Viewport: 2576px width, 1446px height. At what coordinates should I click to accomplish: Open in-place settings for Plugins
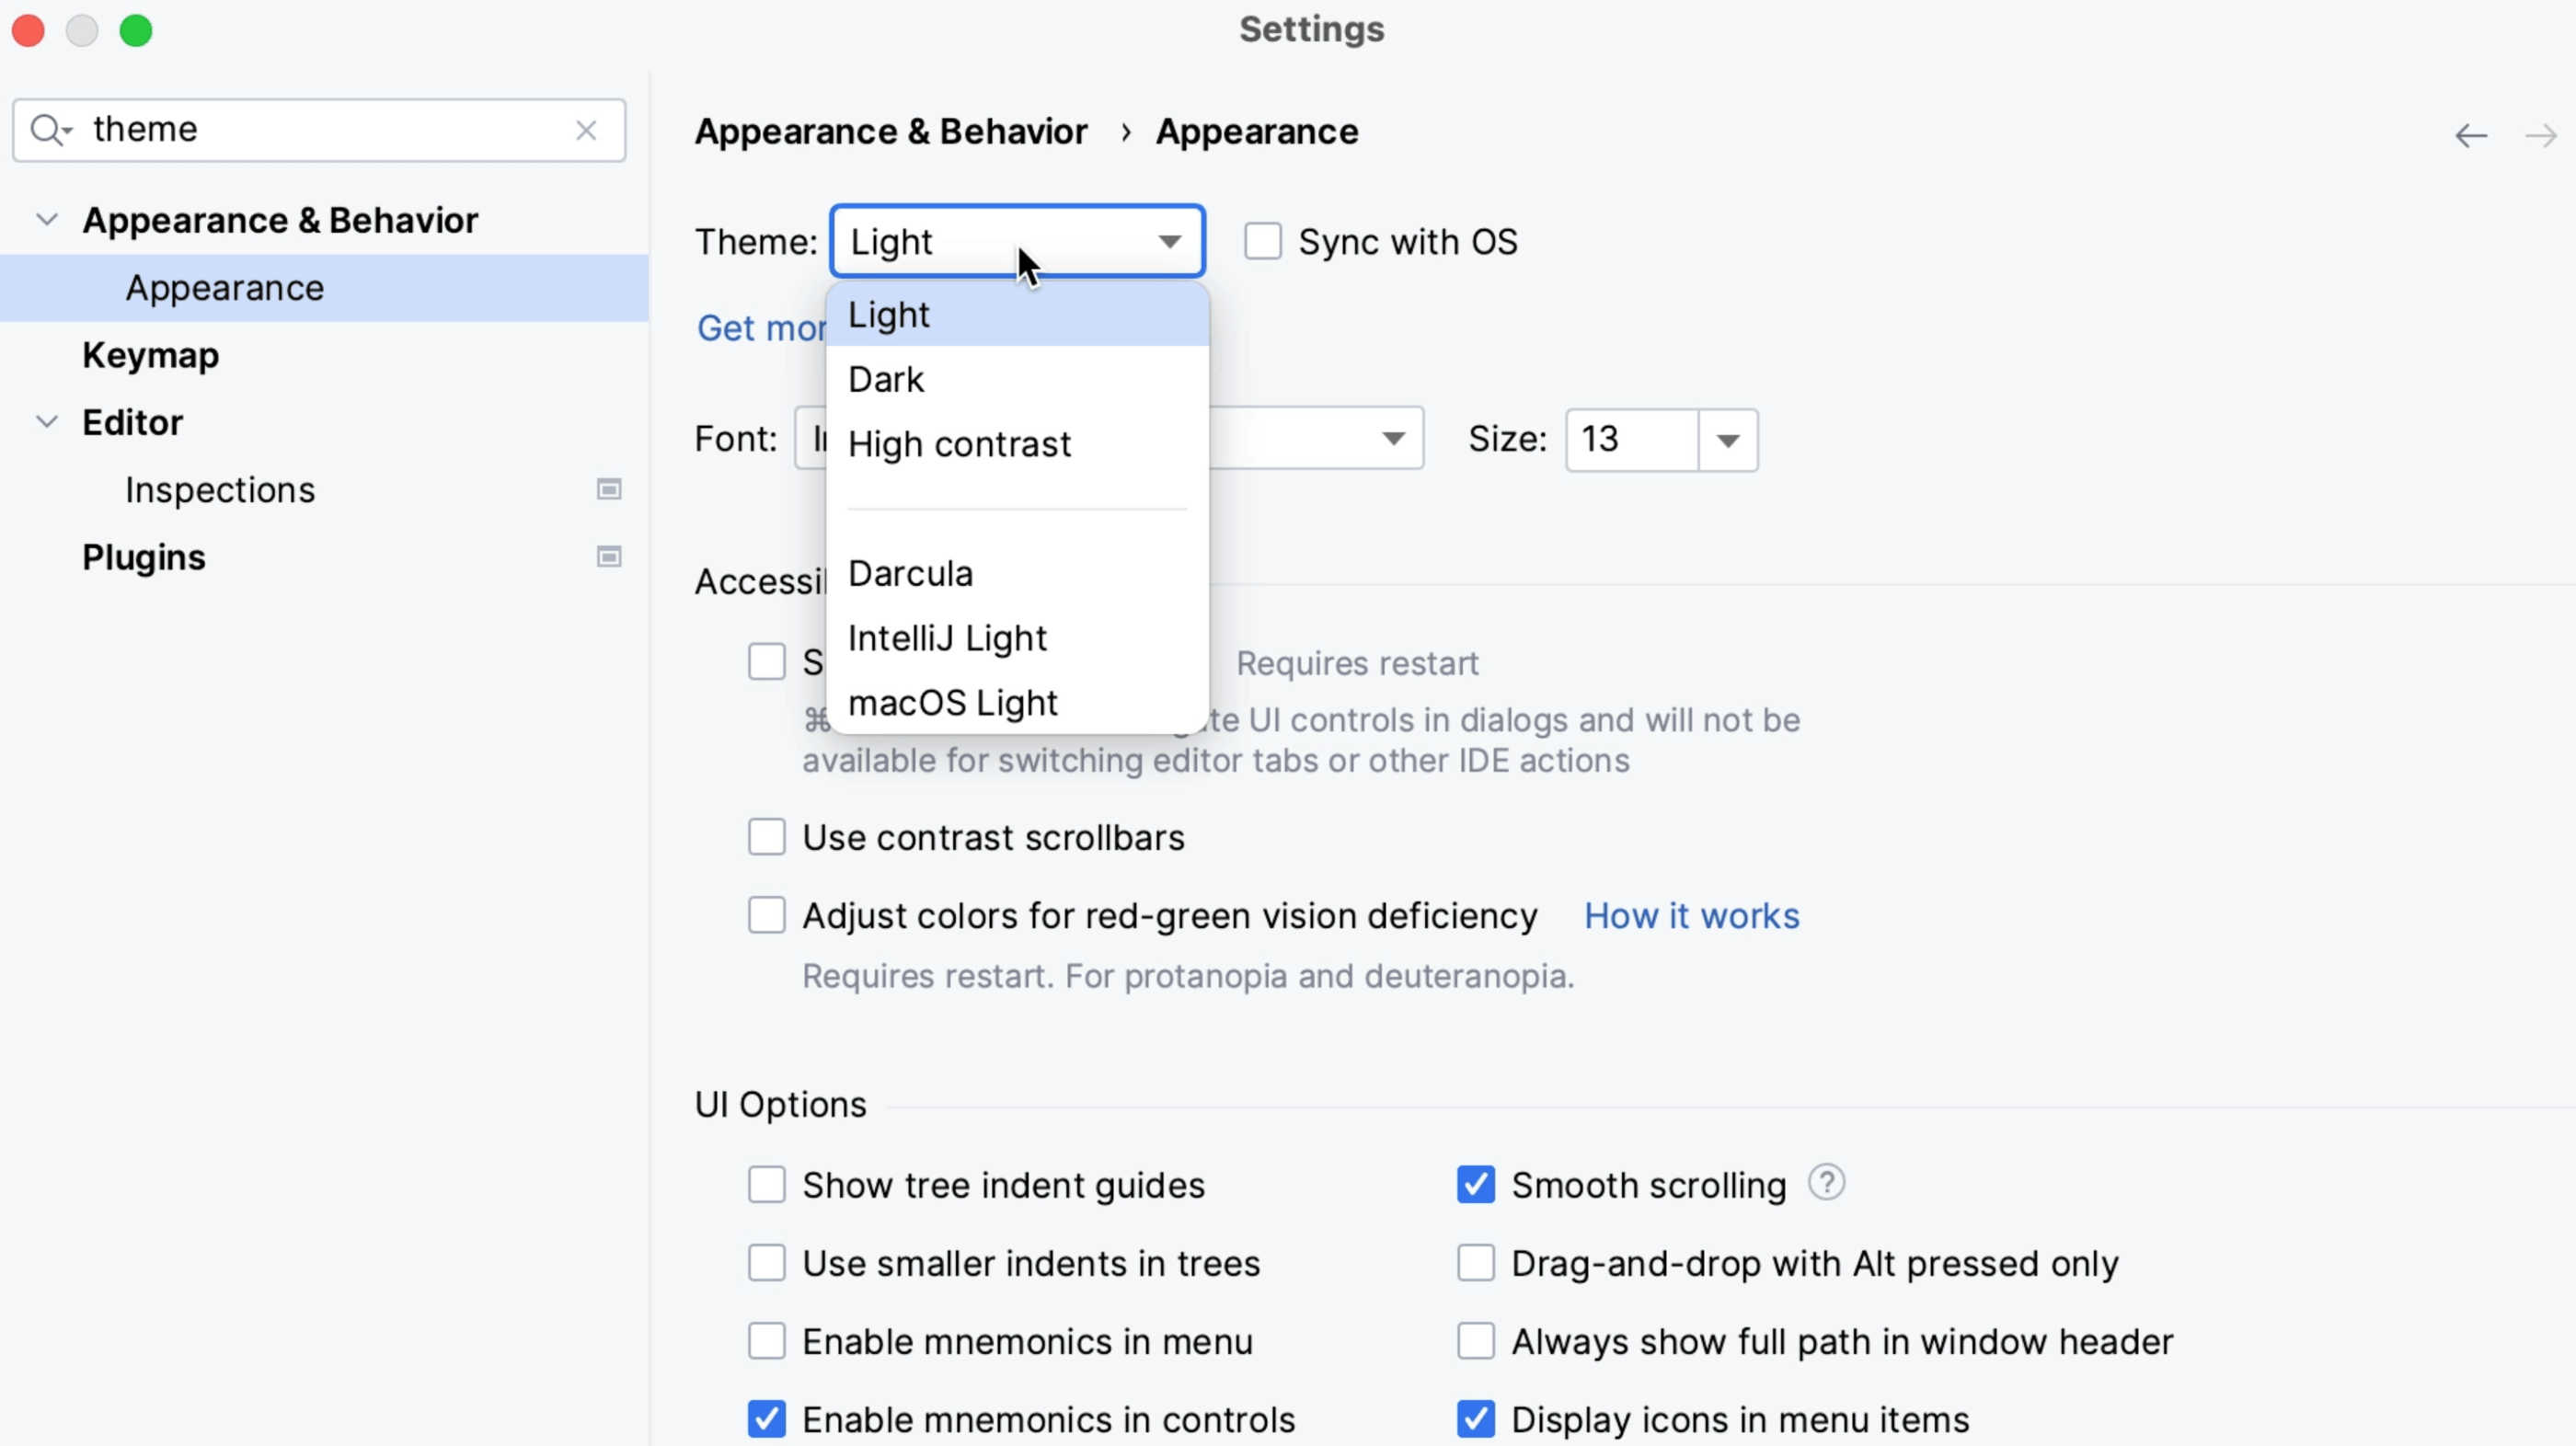tap(608, 557)
